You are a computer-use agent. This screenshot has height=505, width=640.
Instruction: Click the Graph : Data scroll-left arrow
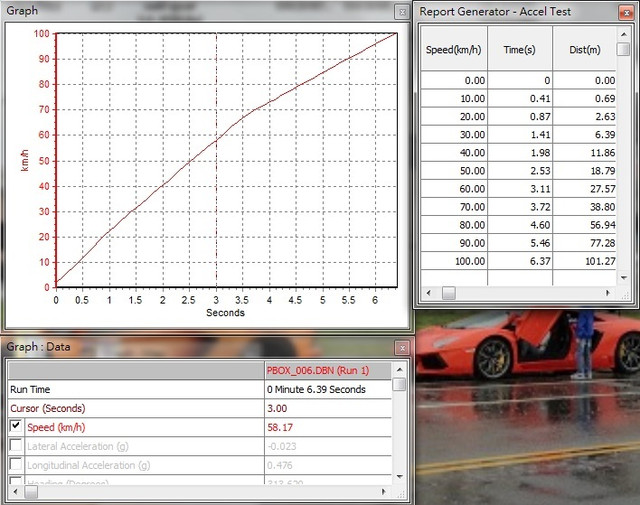[x=15, y=492]
